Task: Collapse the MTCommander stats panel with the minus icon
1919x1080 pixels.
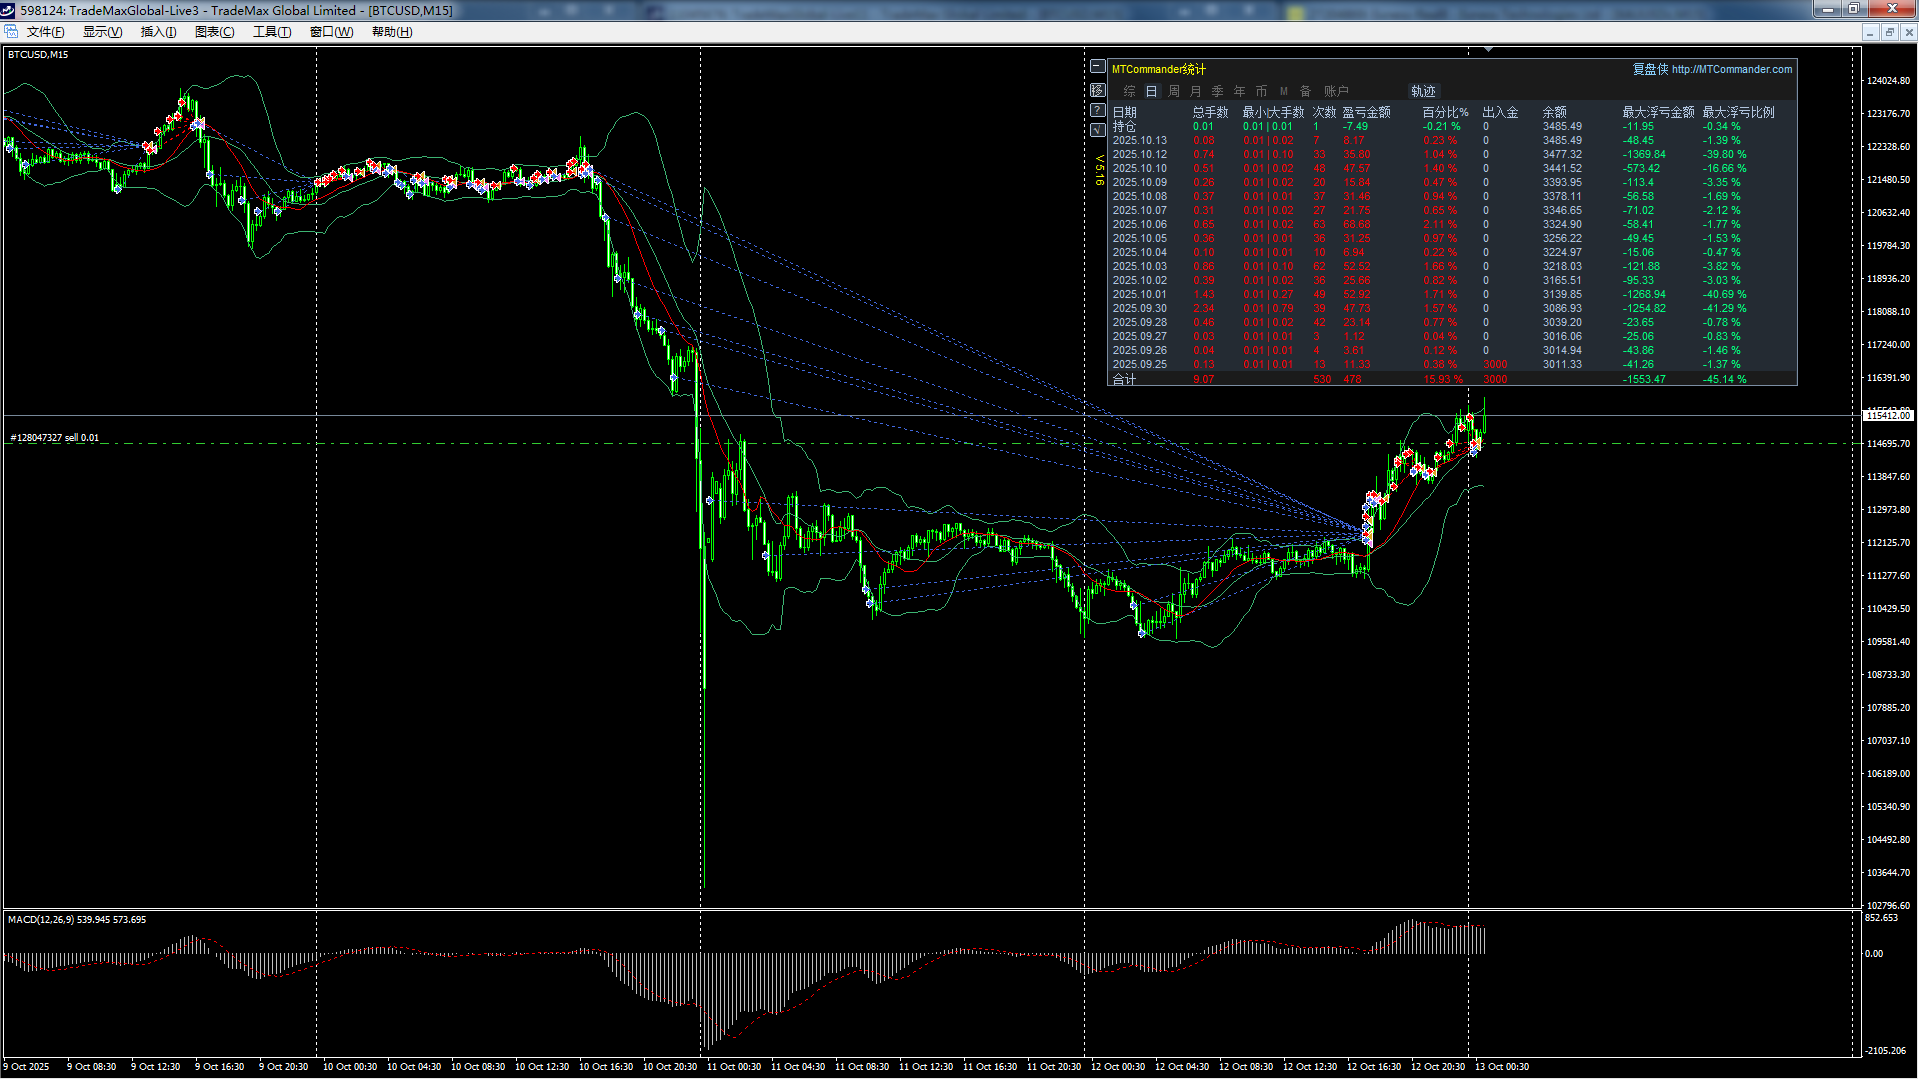Action: click(1098, 67)
